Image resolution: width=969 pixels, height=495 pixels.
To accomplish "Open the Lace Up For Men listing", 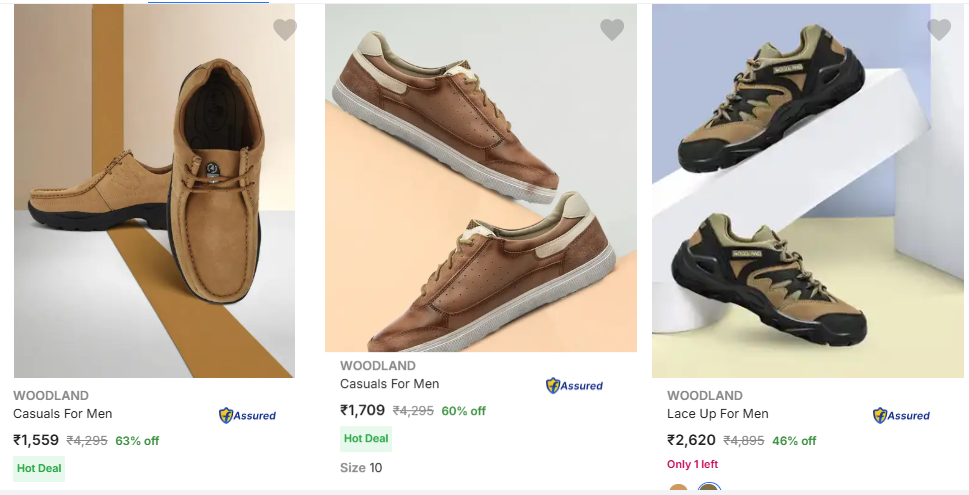I will (x=718, y=414).
